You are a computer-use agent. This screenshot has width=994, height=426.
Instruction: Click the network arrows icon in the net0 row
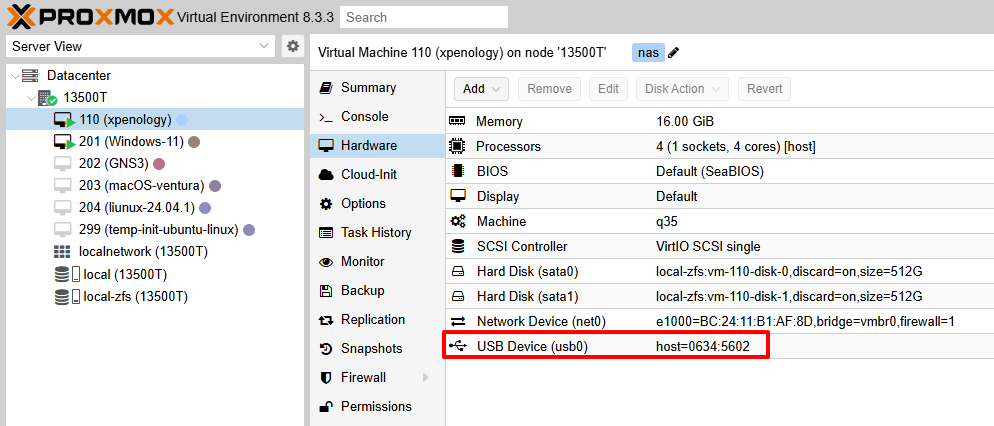coord(457,321)
